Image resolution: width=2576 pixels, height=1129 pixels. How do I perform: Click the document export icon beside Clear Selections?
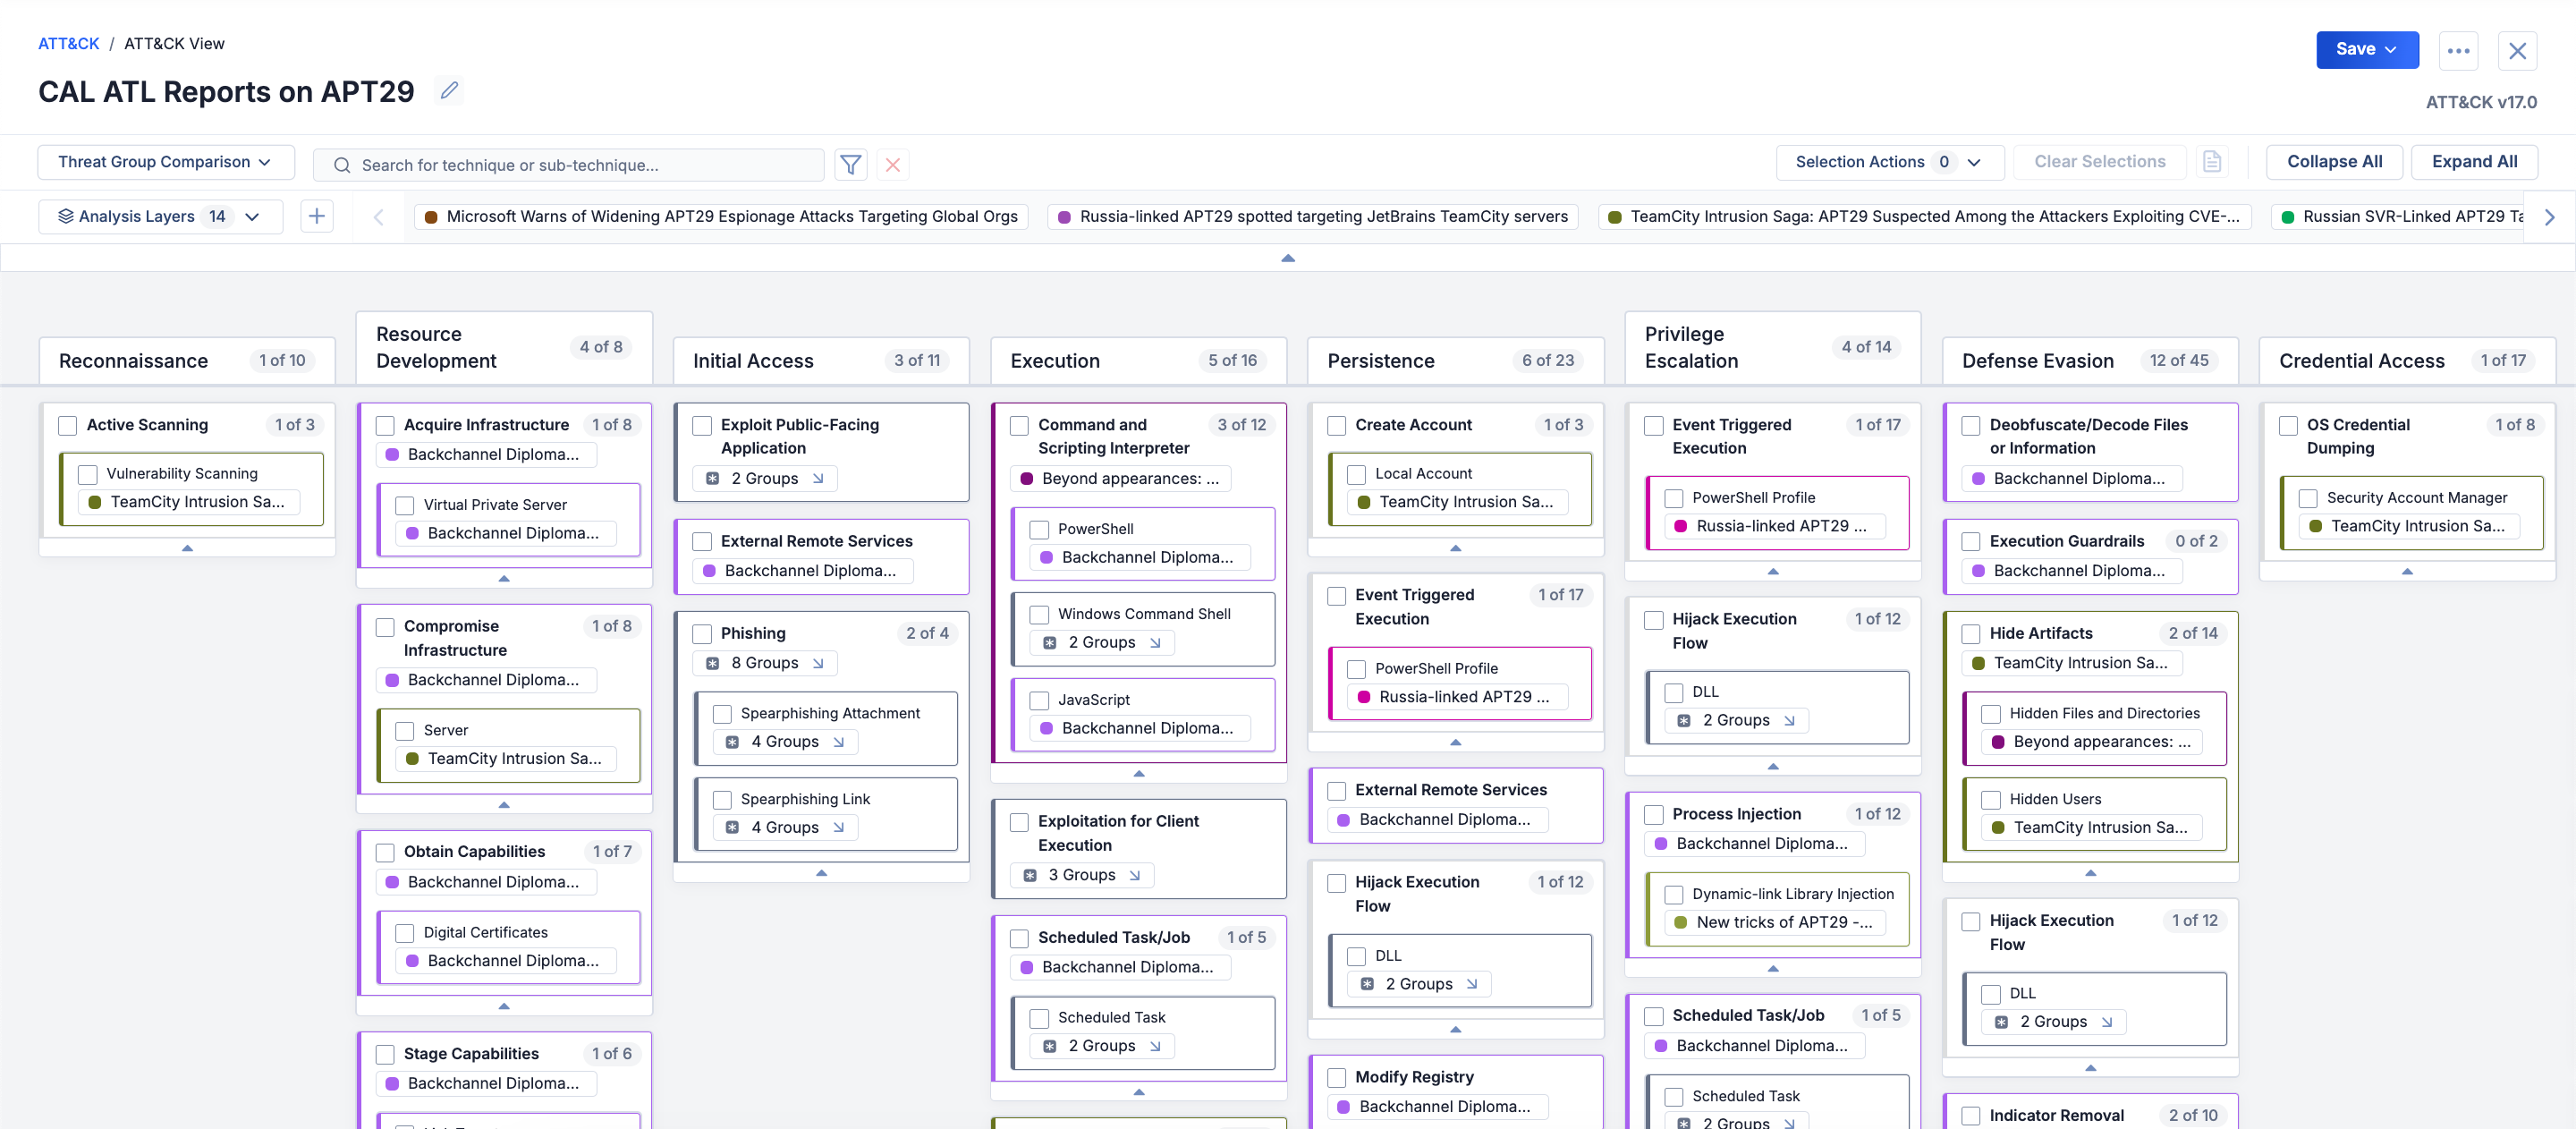[2212, 162]
